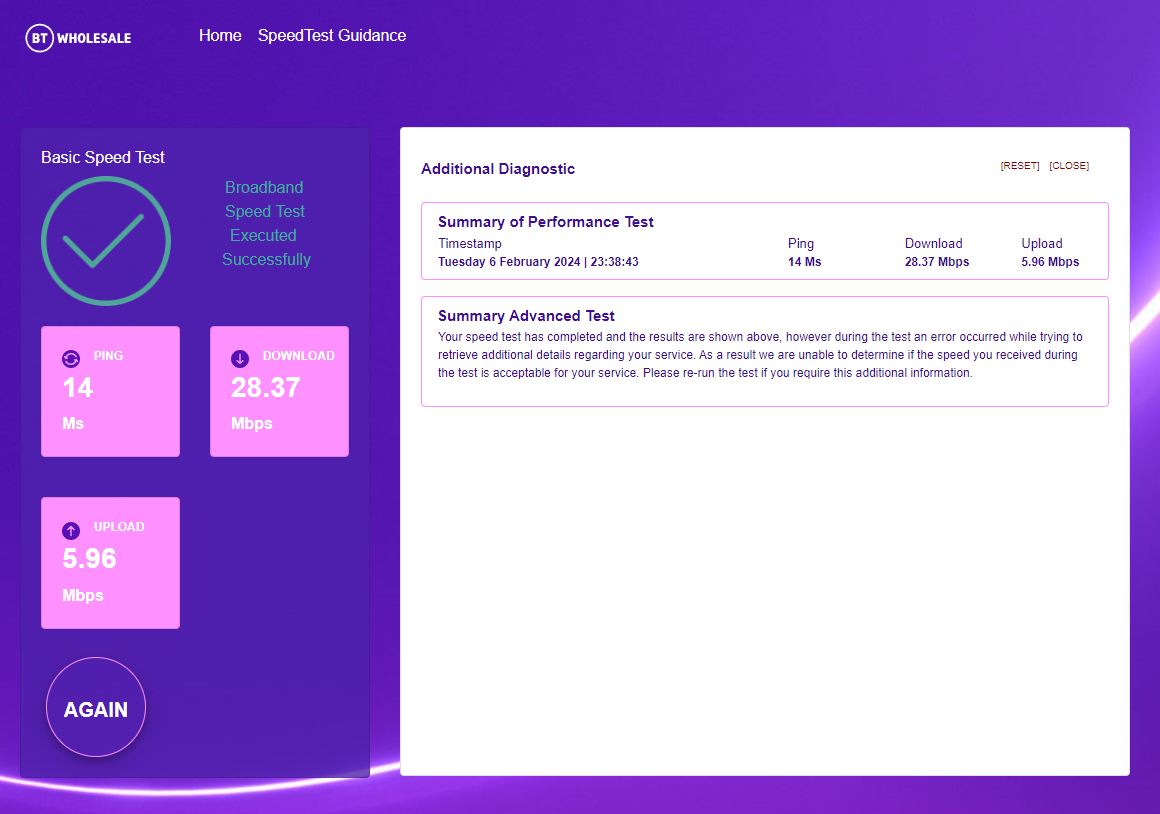Open the Home menu item
Screen dimensions: 1160x814
pos(220,36)
